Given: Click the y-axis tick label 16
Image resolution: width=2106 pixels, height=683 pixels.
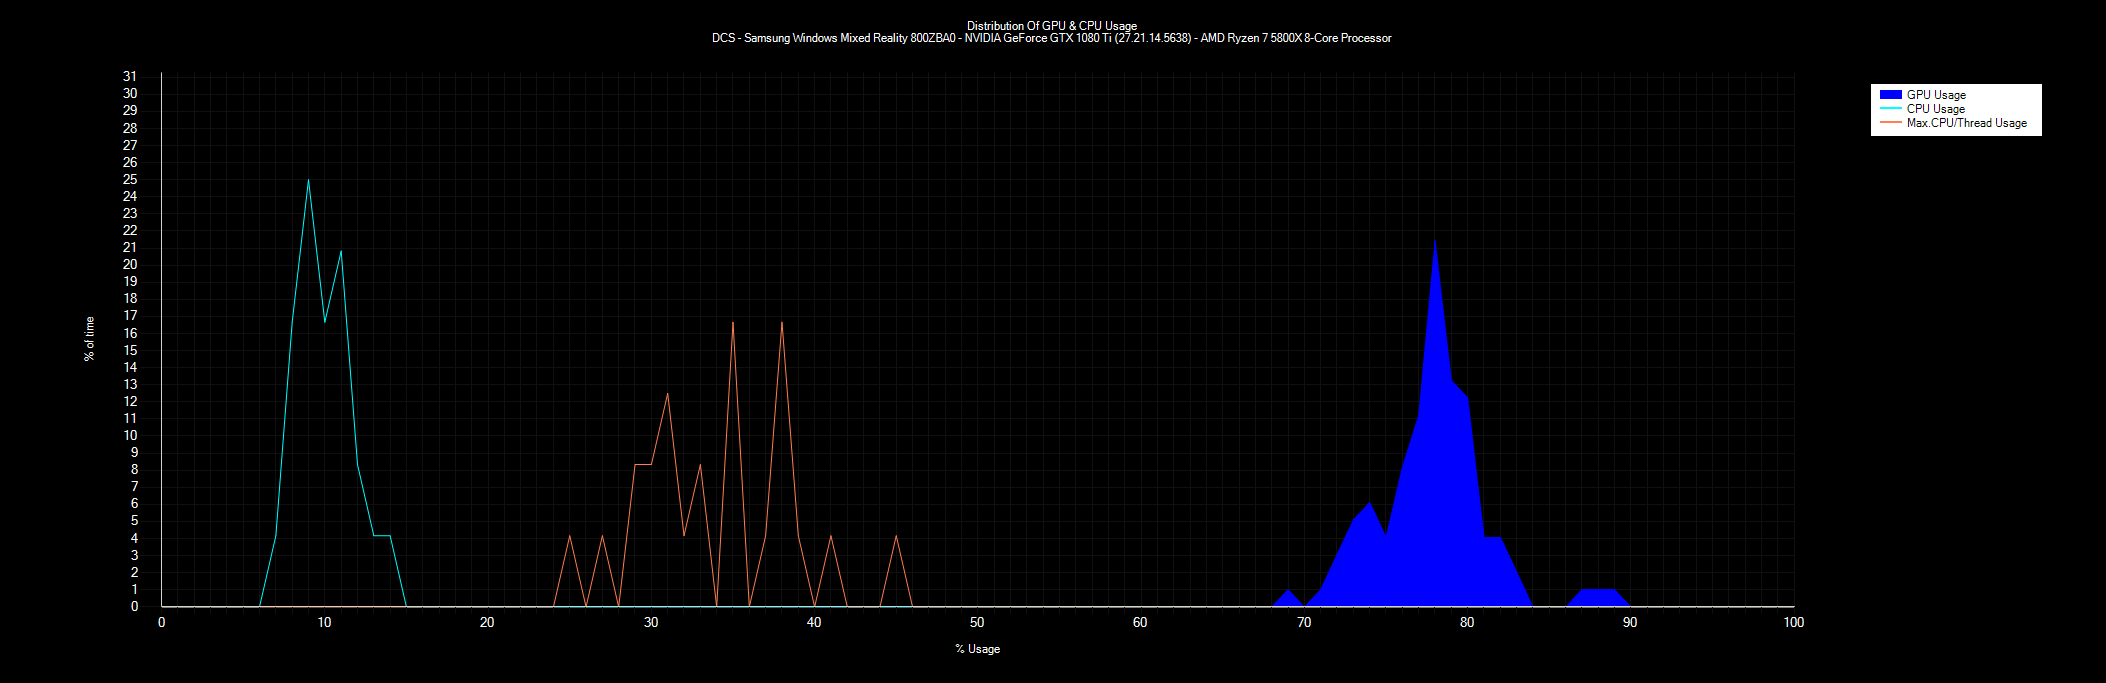Looking at the screenshot, I should 130,333.
